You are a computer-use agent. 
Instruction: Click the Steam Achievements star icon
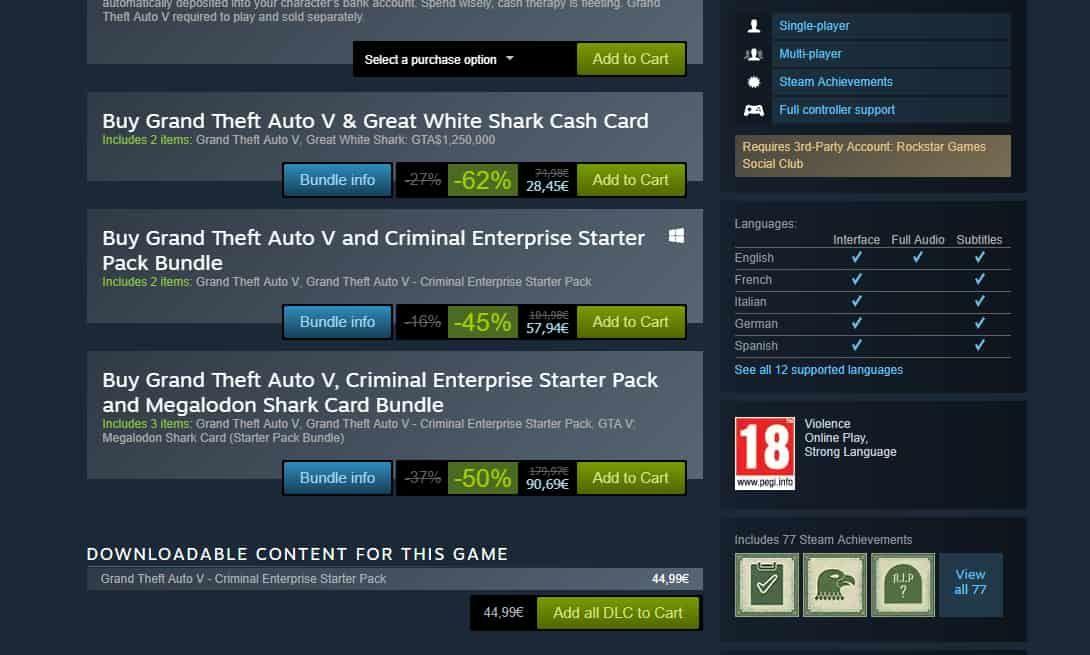(x=754, y=82)
